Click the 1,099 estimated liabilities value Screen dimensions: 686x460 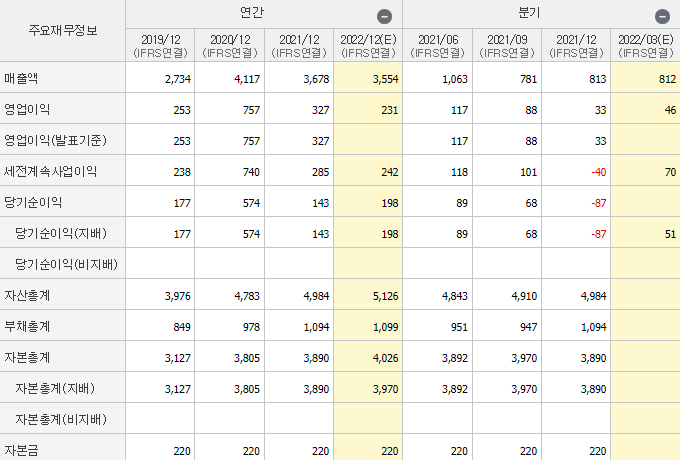pyautogui.click(x=385, y=327)
